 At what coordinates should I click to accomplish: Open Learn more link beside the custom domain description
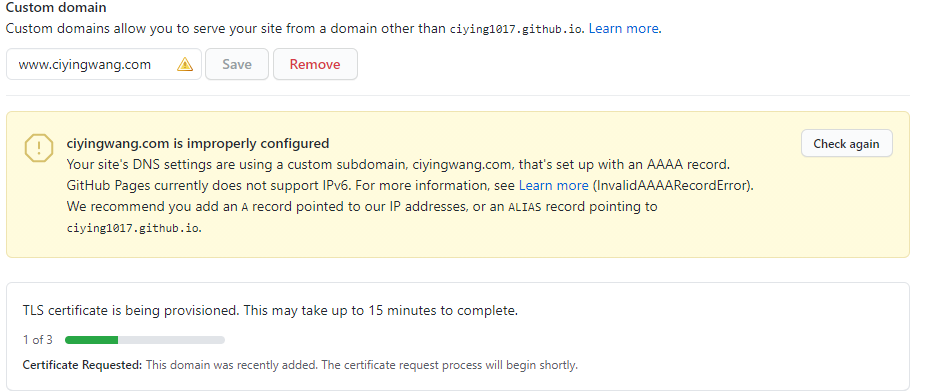pos(623,28)
